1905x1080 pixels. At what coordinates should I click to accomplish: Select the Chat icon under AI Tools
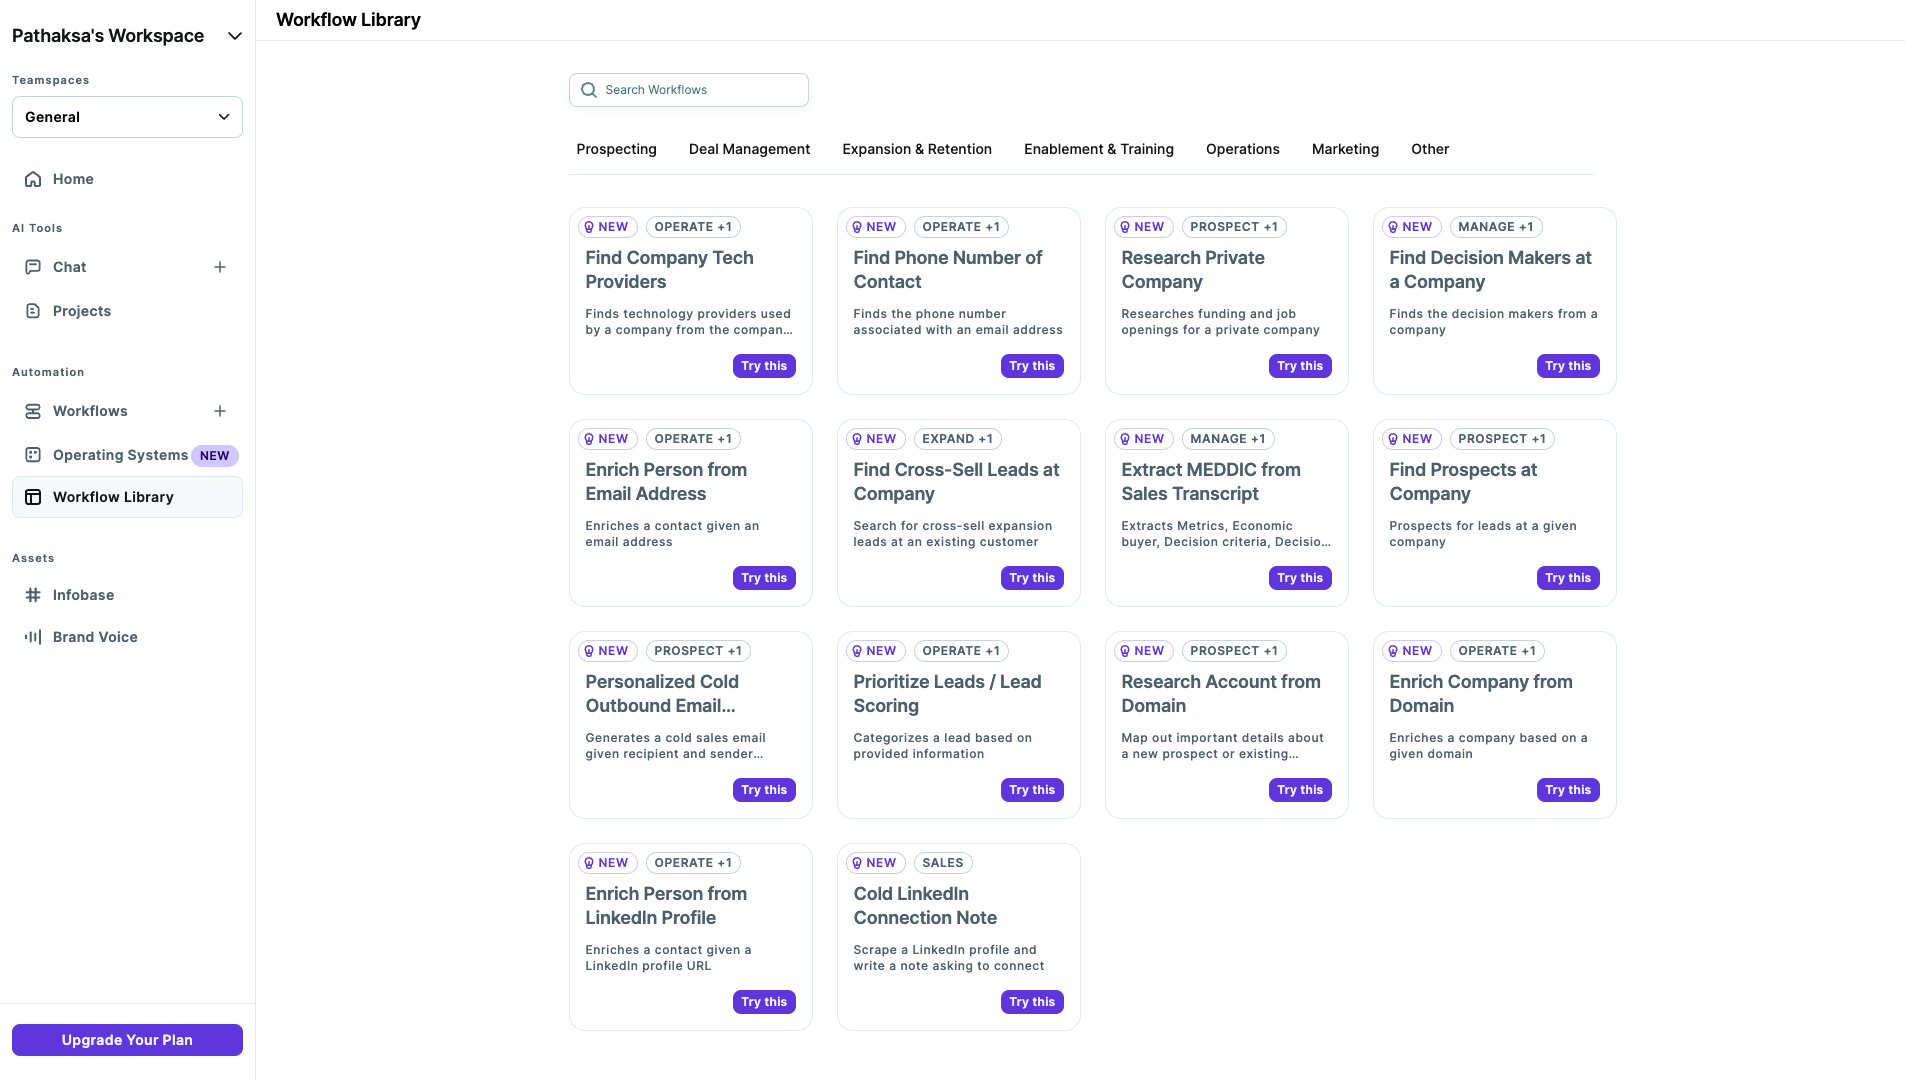click(x=34, y=267)
